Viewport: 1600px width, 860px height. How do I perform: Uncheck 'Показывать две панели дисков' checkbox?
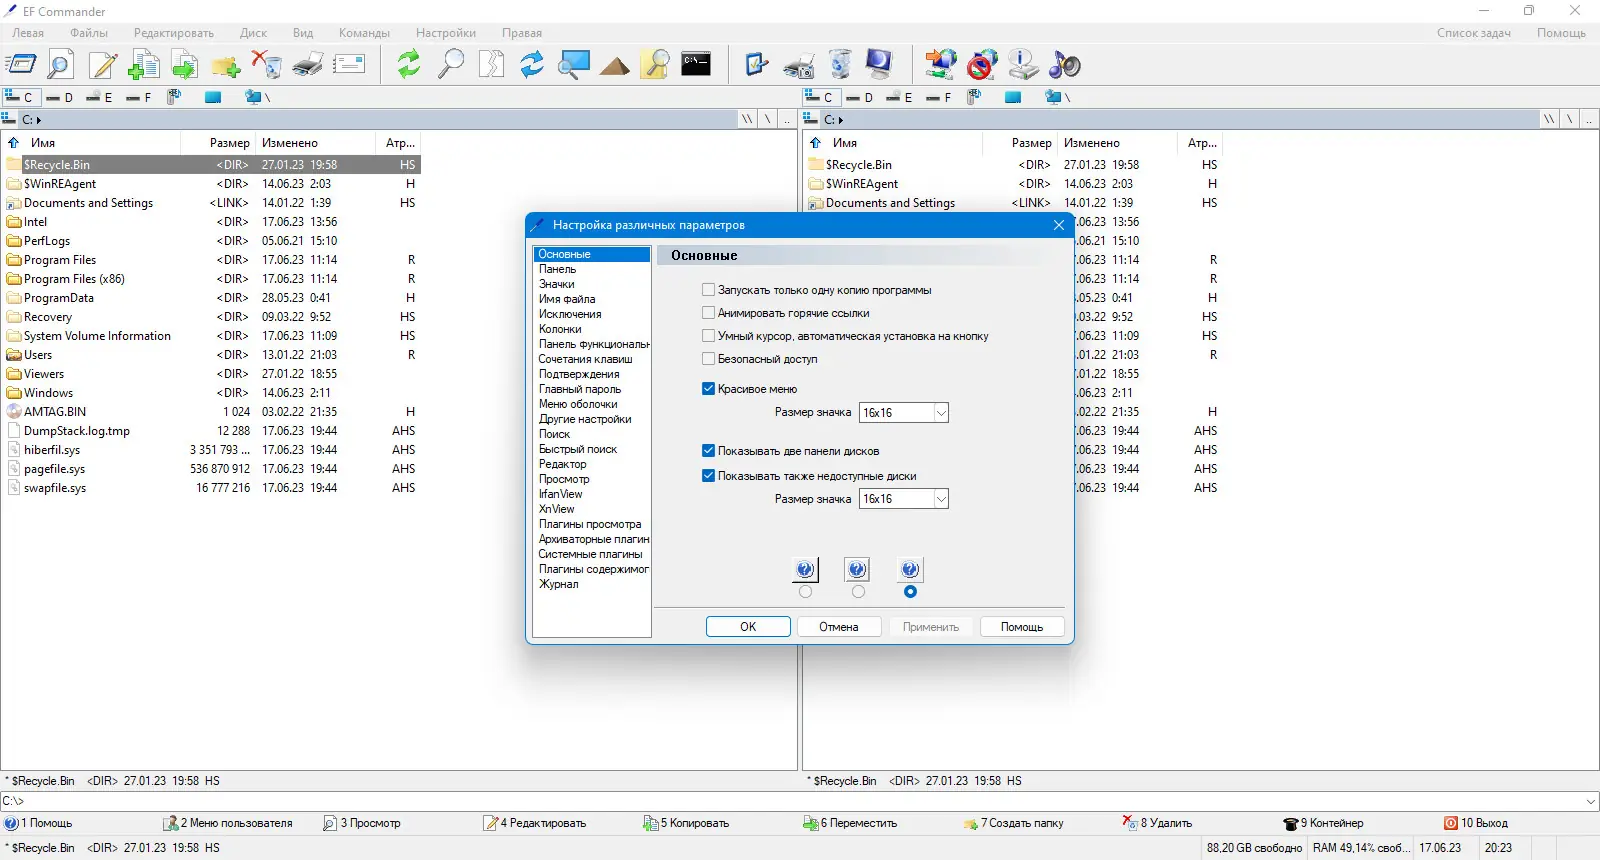pos(709,451)
